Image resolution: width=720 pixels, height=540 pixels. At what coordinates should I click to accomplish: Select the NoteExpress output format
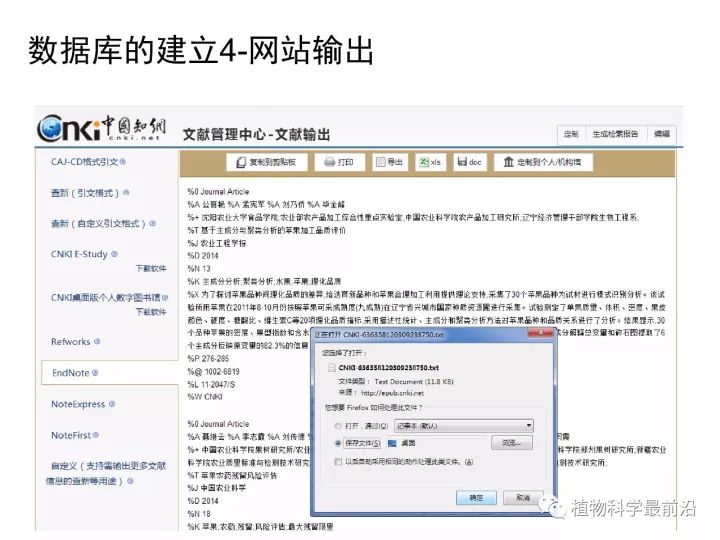[x=78, y=404]
